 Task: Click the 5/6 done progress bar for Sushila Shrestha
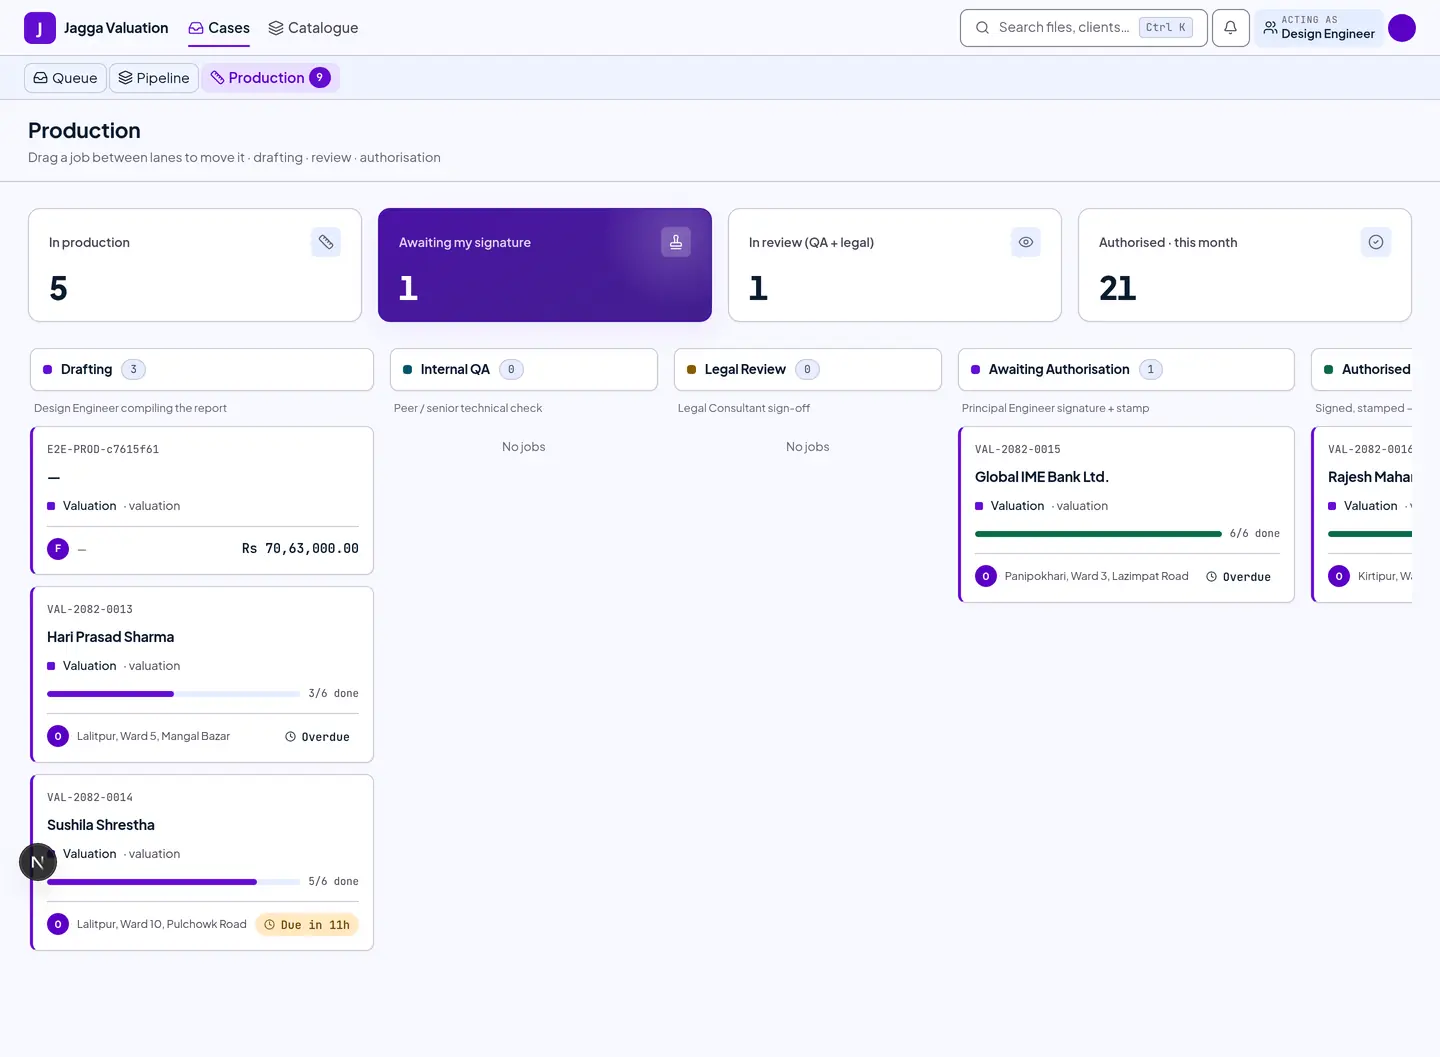pyautogui.click(x=173, y=881)
